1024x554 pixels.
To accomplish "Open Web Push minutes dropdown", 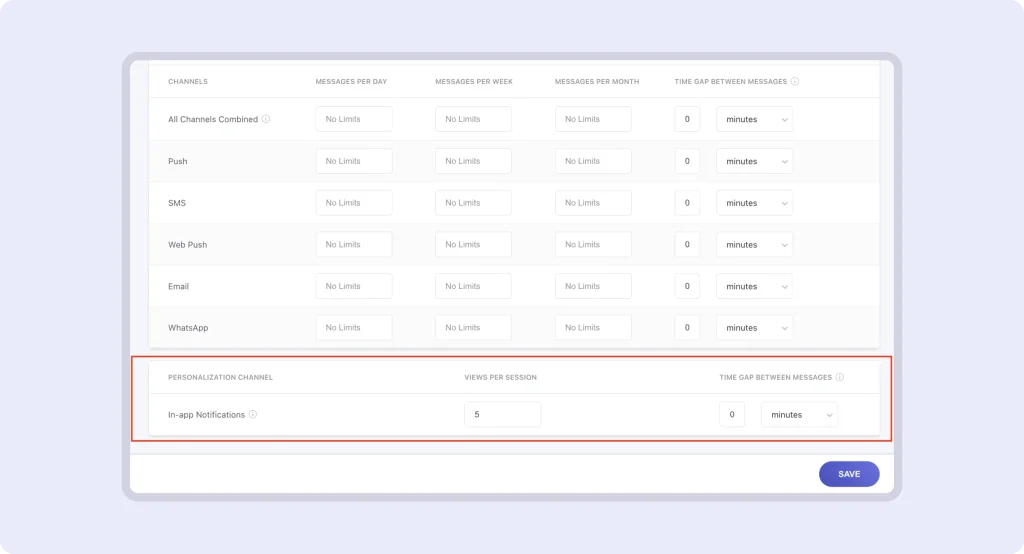I will pos(754,244).
